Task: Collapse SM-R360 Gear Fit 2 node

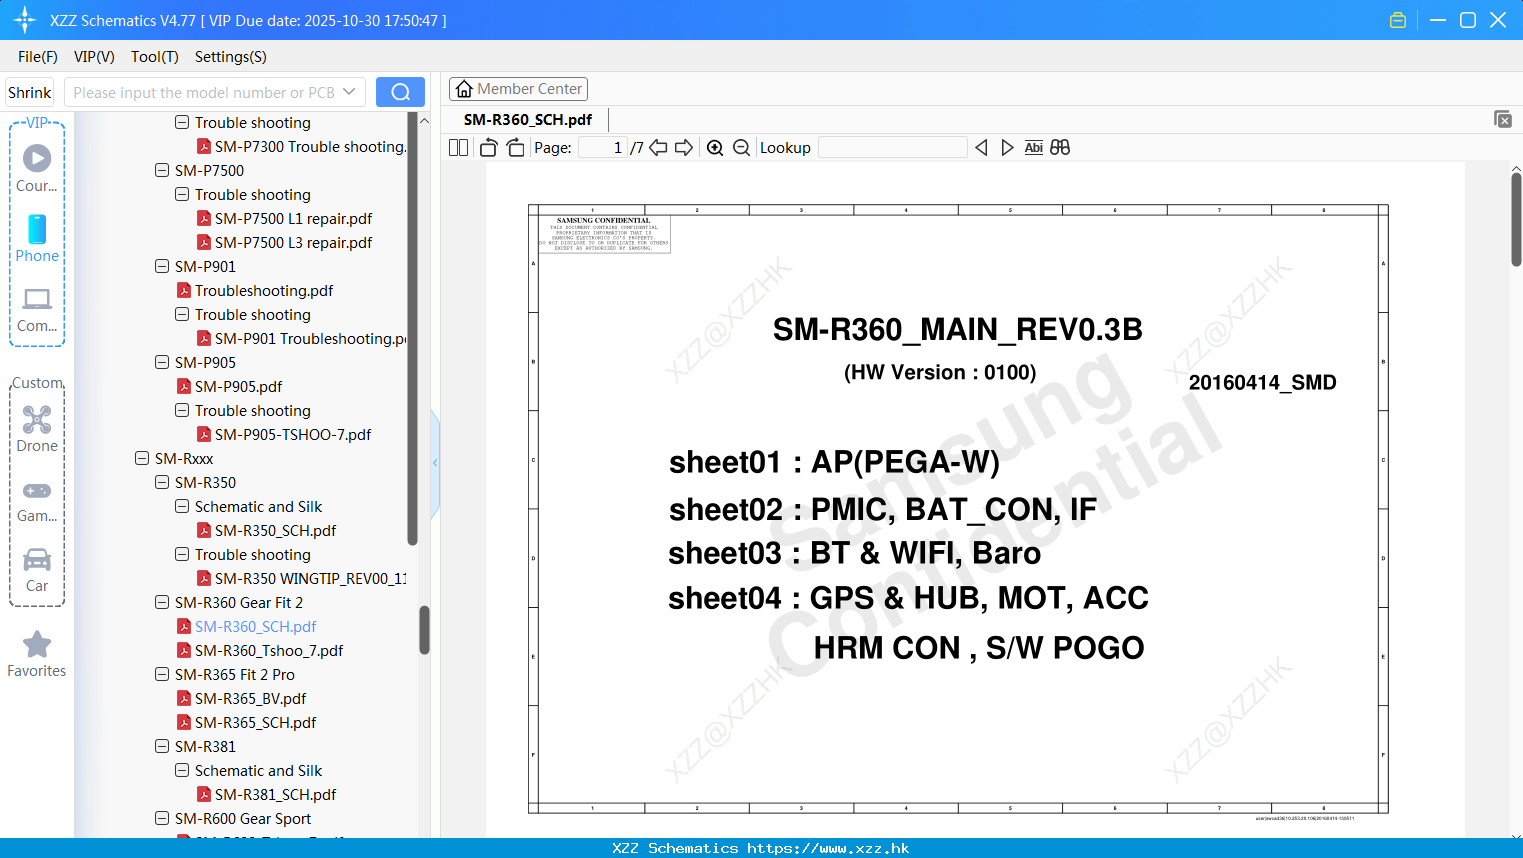Action: click(x=162, y=602)
